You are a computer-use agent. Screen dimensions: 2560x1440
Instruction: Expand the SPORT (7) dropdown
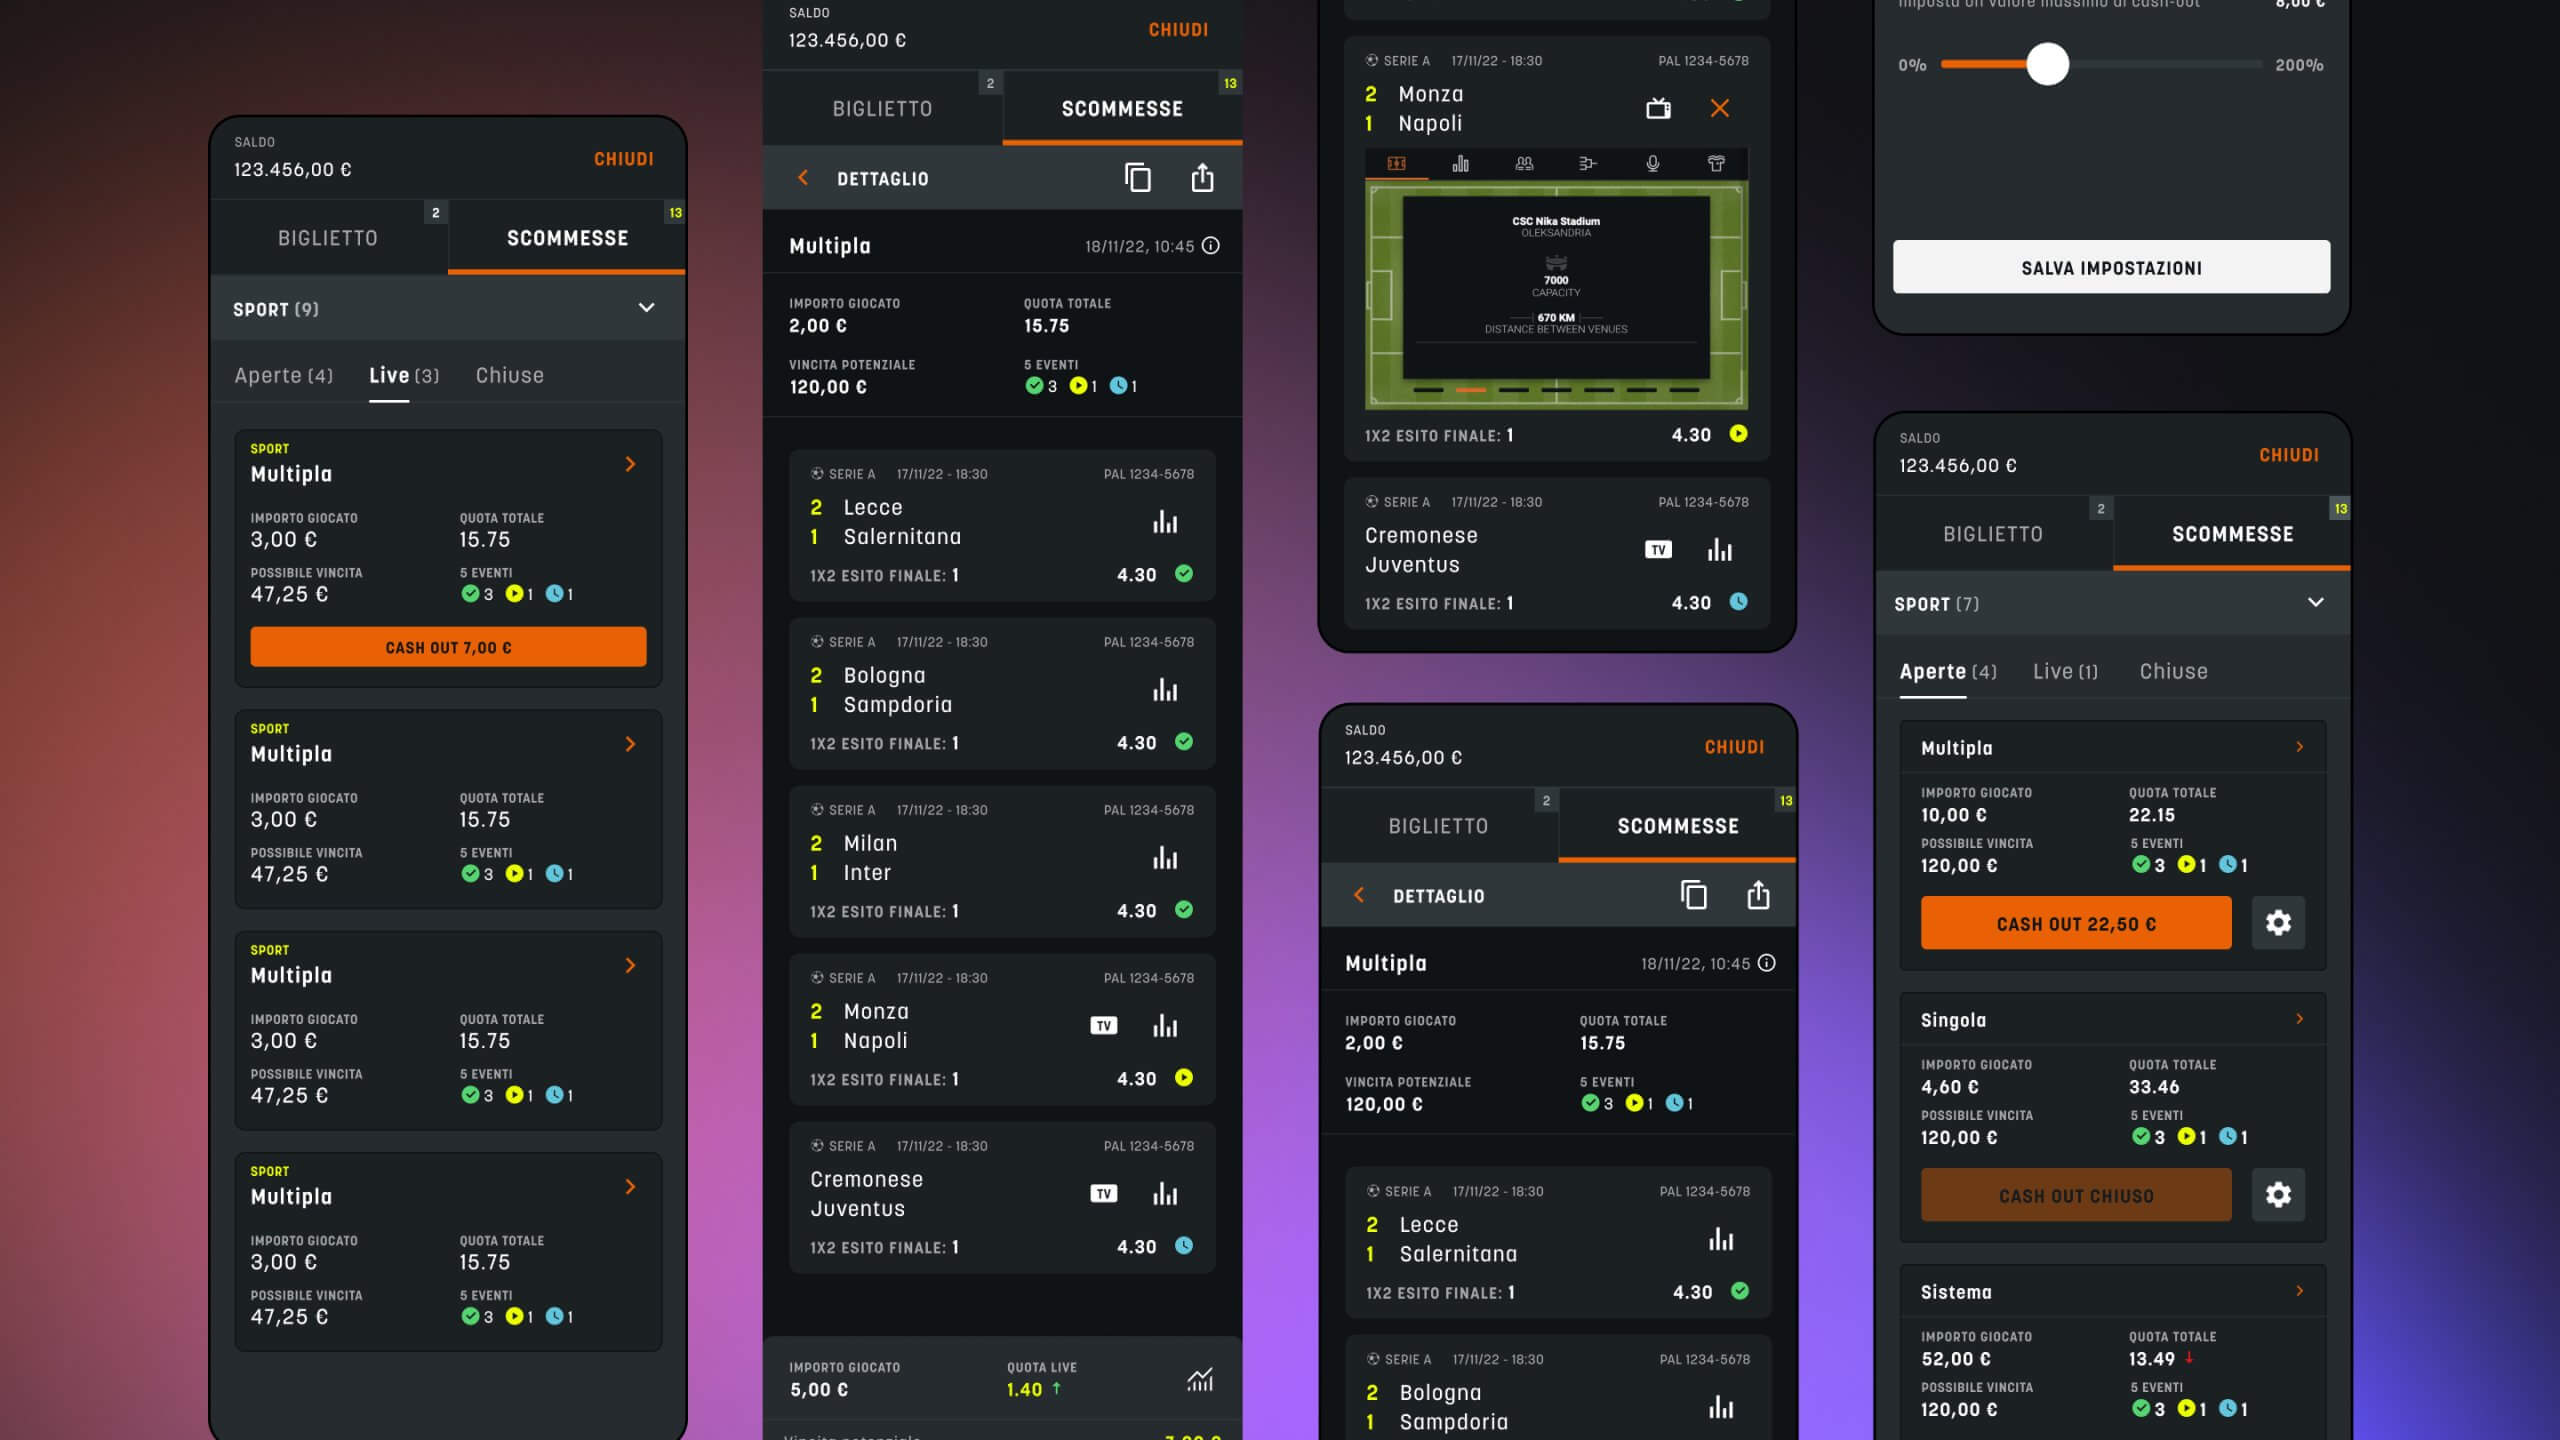[2315, 602]
